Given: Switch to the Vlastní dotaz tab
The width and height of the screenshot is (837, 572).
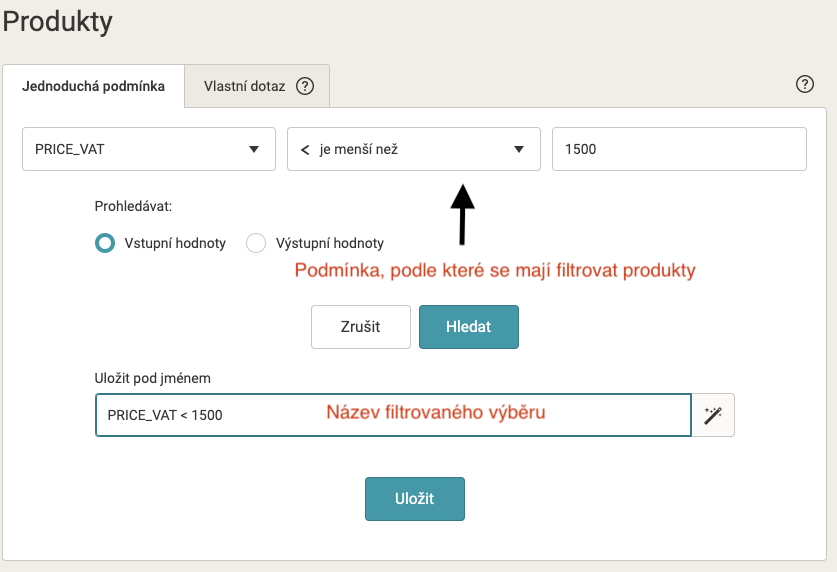Looking at the screenshot, I should [x=257, y=86].
